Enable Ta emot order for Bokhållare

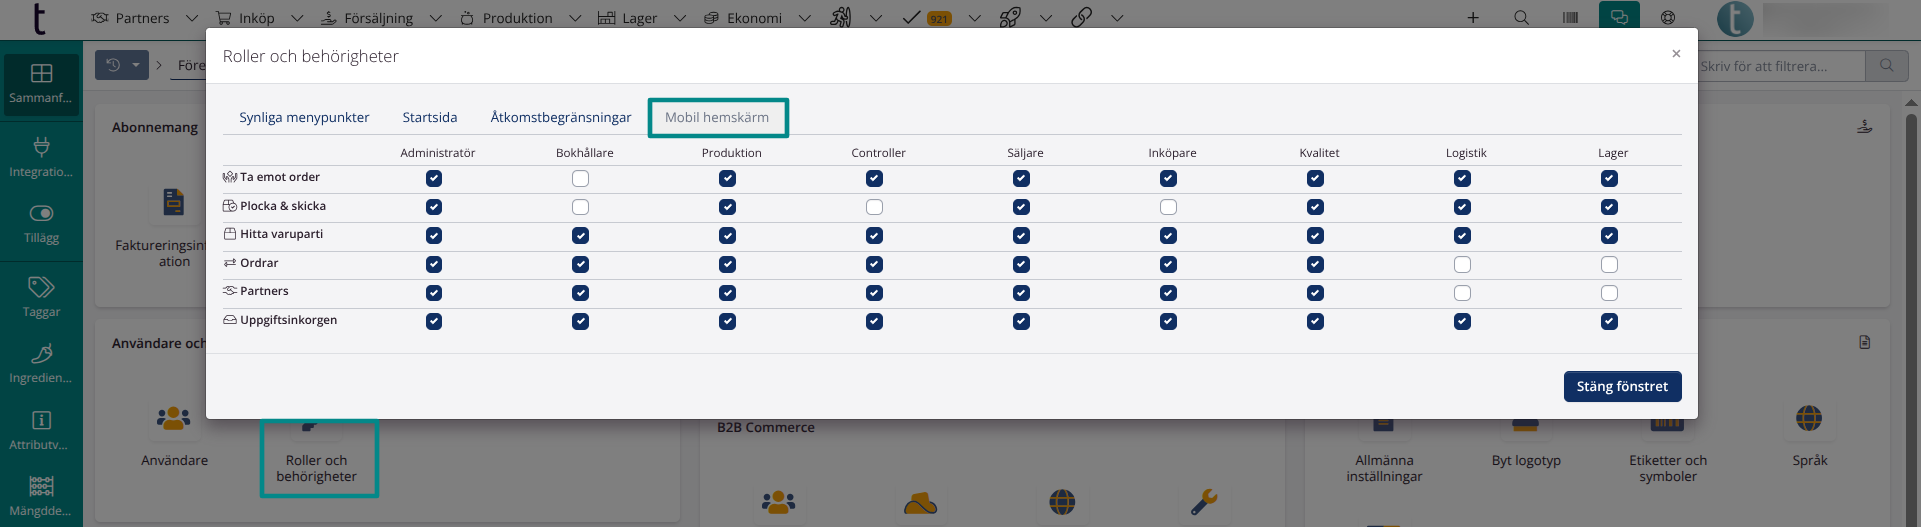point(580,179)
